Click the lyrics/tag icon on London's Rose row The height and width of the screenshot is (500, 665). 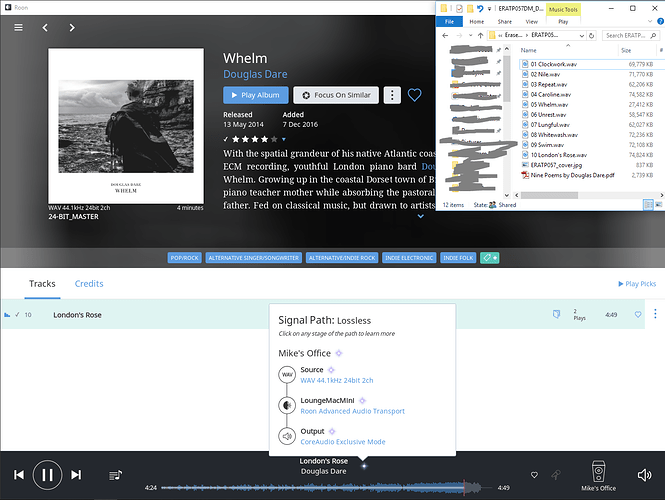(x=556, y=314)
